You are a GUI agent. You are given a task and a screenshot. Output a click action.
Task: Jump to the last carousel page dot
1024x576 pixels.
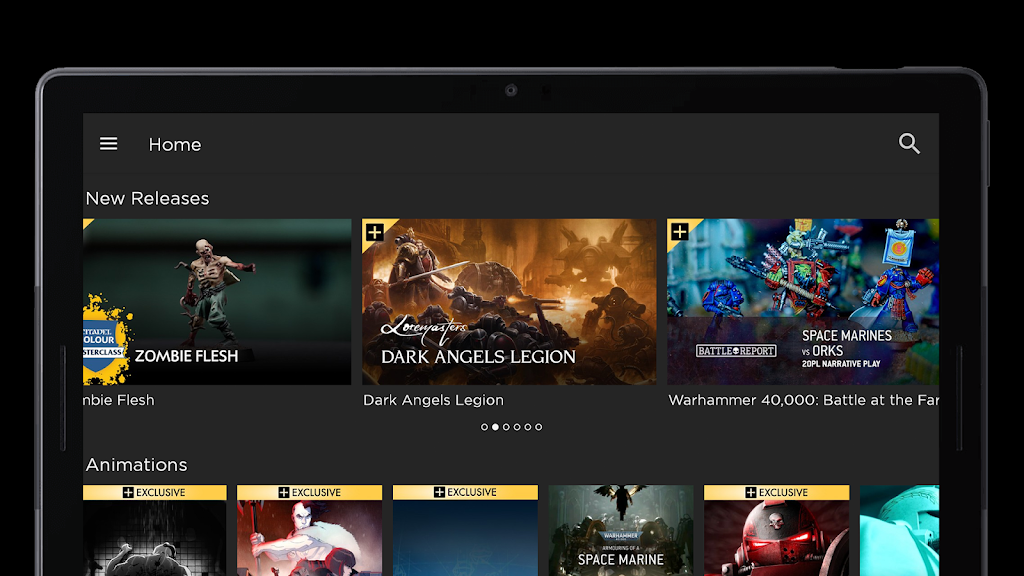tap(539, 427)
